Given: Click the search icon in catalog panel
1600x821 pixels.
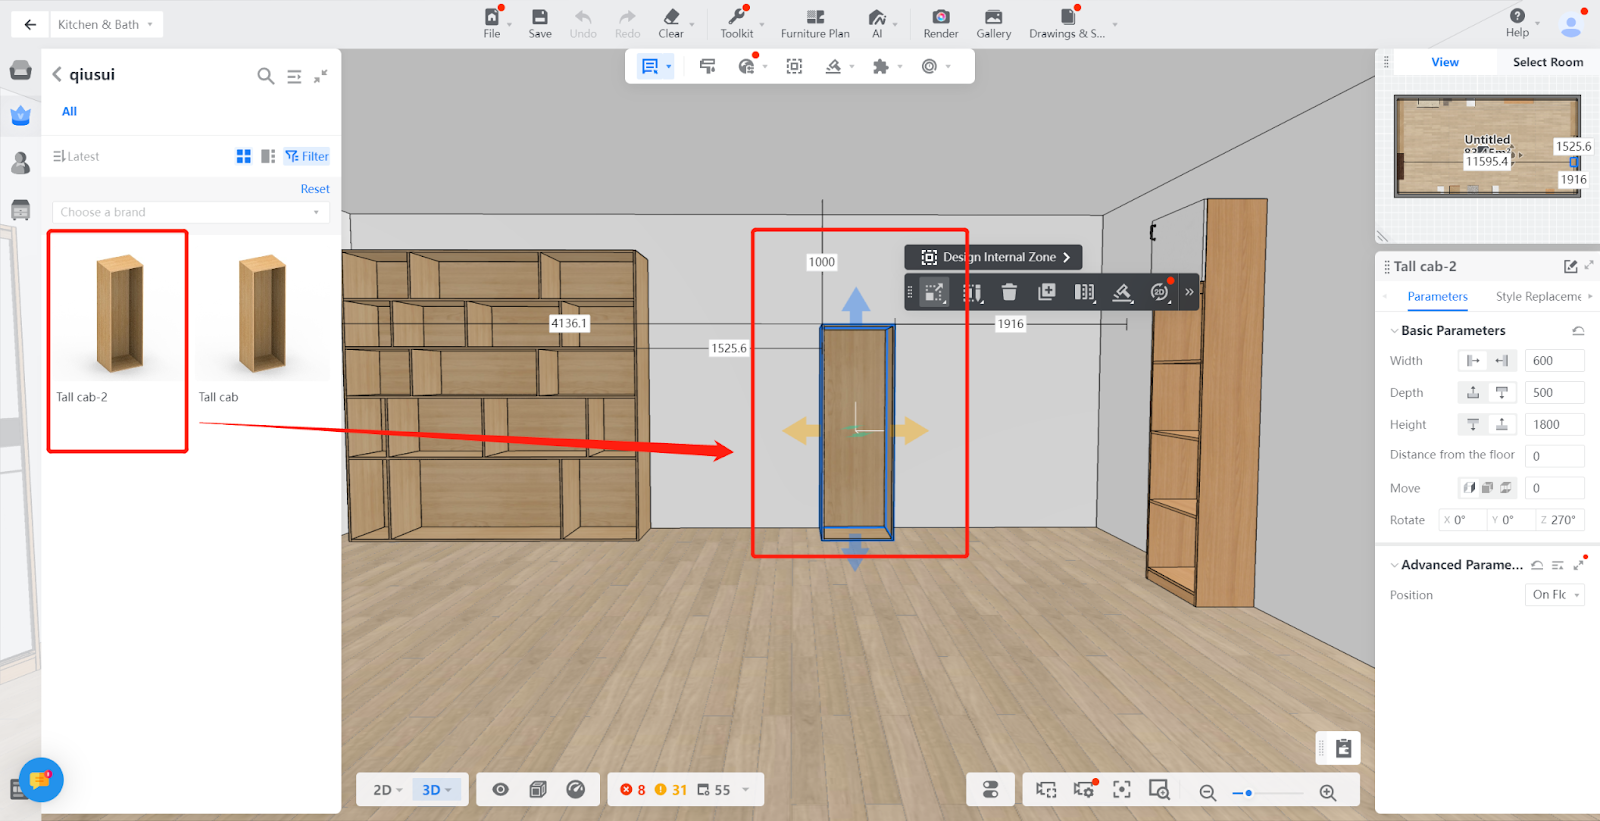Looking at the screenshot, I should (265, 76).
